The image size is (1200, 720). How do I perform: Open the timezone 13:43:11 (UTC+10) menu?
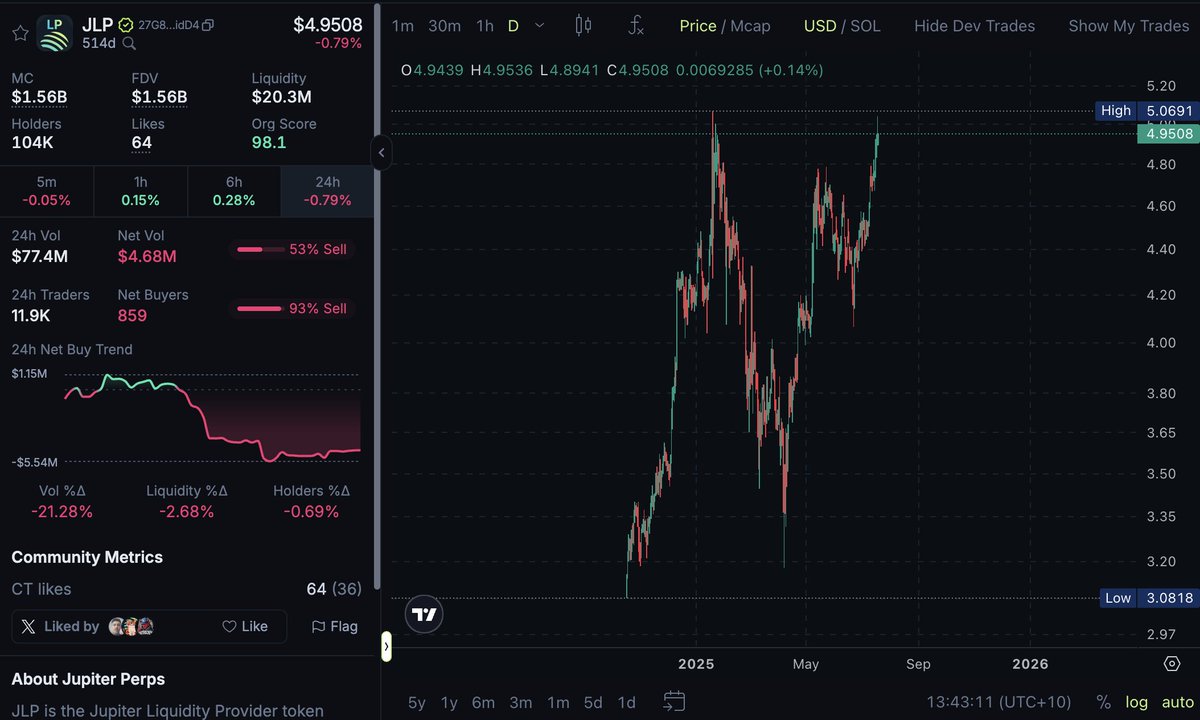coord(1000,702)
